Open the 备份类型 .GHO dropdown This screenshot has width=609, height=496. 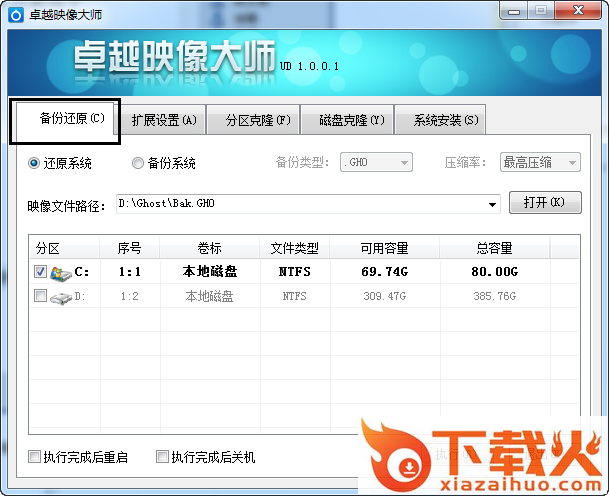[376, 162]
